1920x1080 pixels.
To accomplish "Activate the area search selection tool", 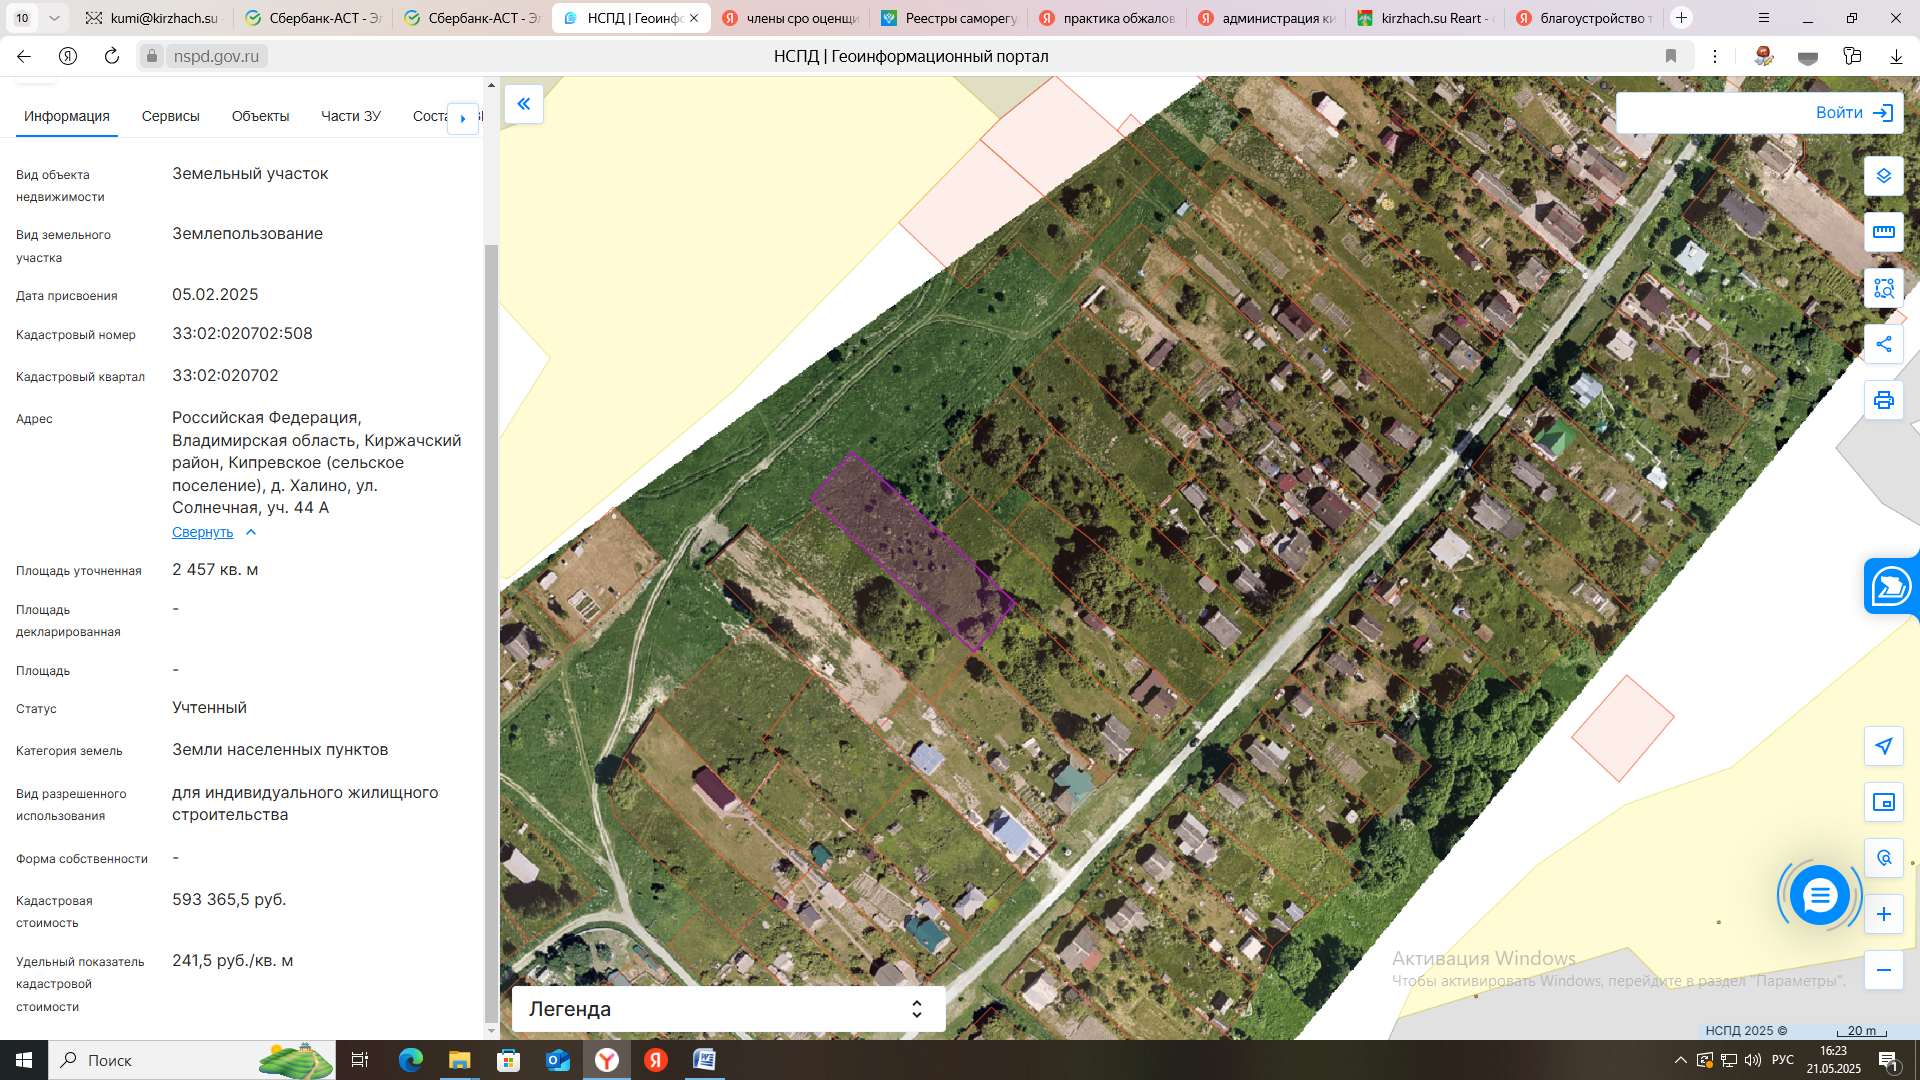I will pos(1883,288).
